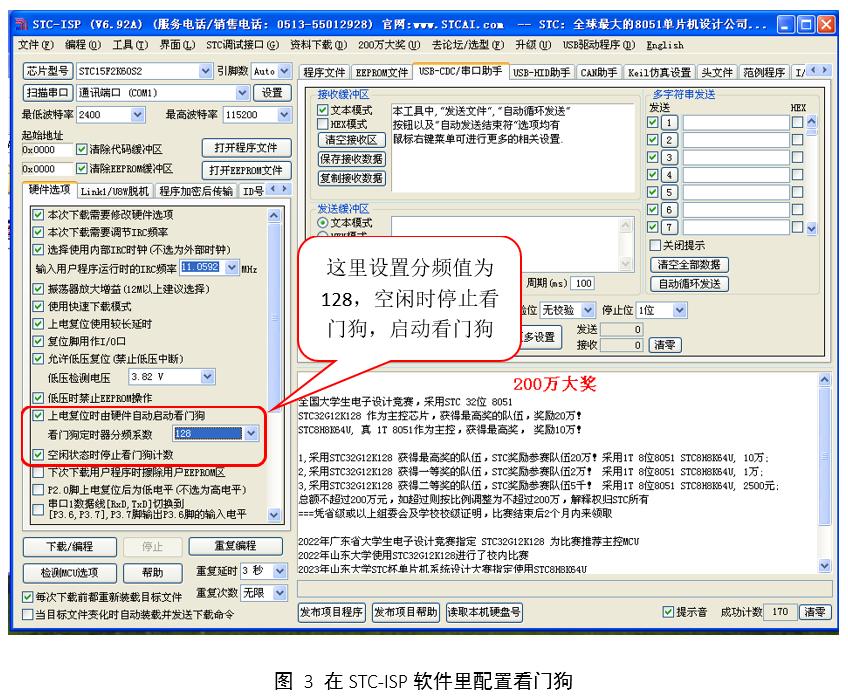
Task: Click 保存接收数据 button
Action: [x=352, y=159]
